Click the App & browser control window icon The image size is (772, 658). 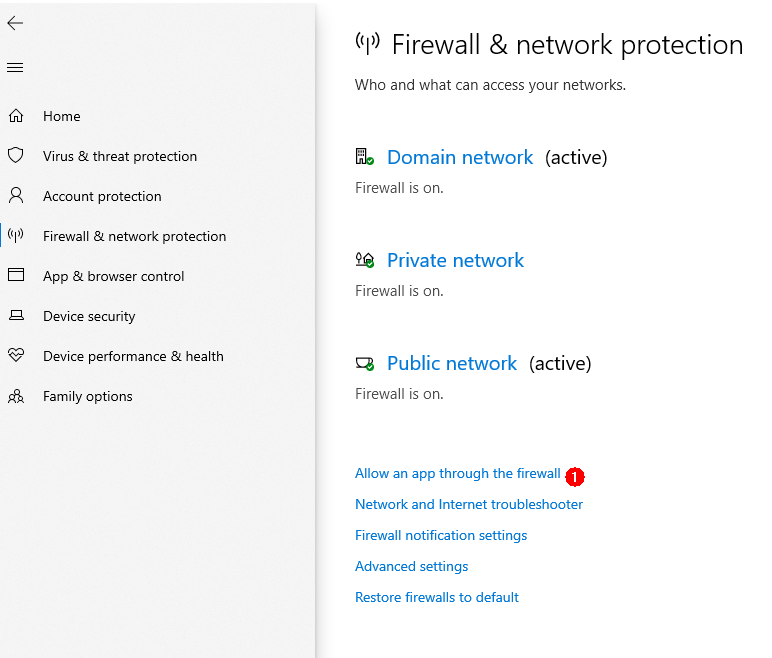click(15, 276)
